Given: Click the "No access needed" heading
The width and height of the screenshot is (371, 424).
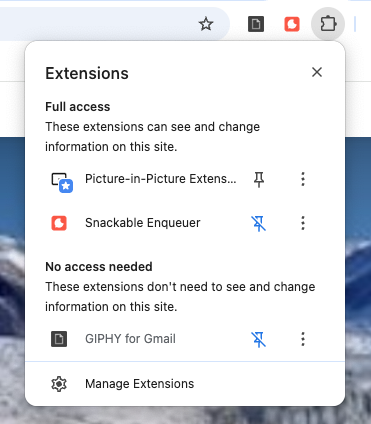Looking at the screenshot, I should (x=99, y=267).
